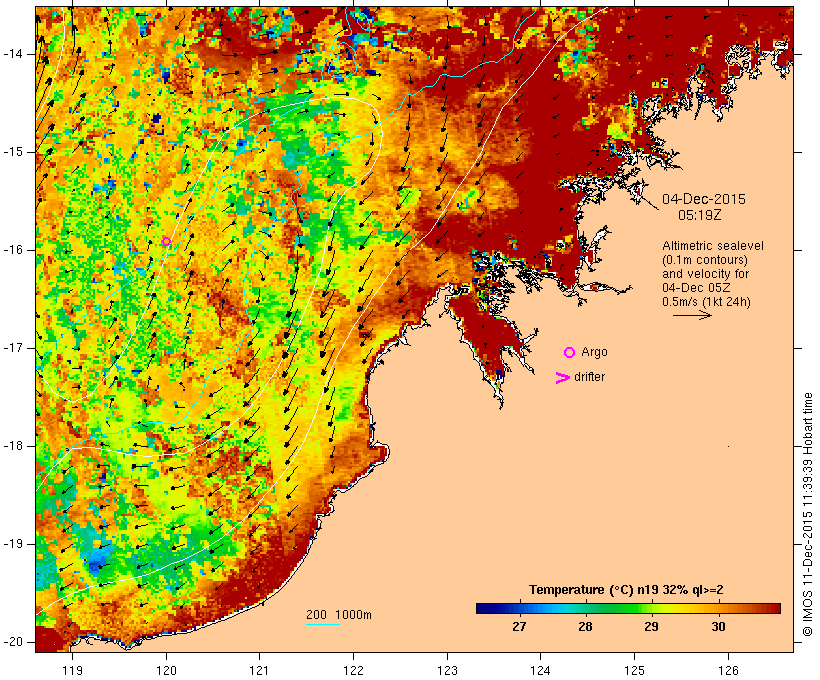820x680 pixels.
Task: Click the IMOS copyright timestamp text
Action: coord(807,514)
